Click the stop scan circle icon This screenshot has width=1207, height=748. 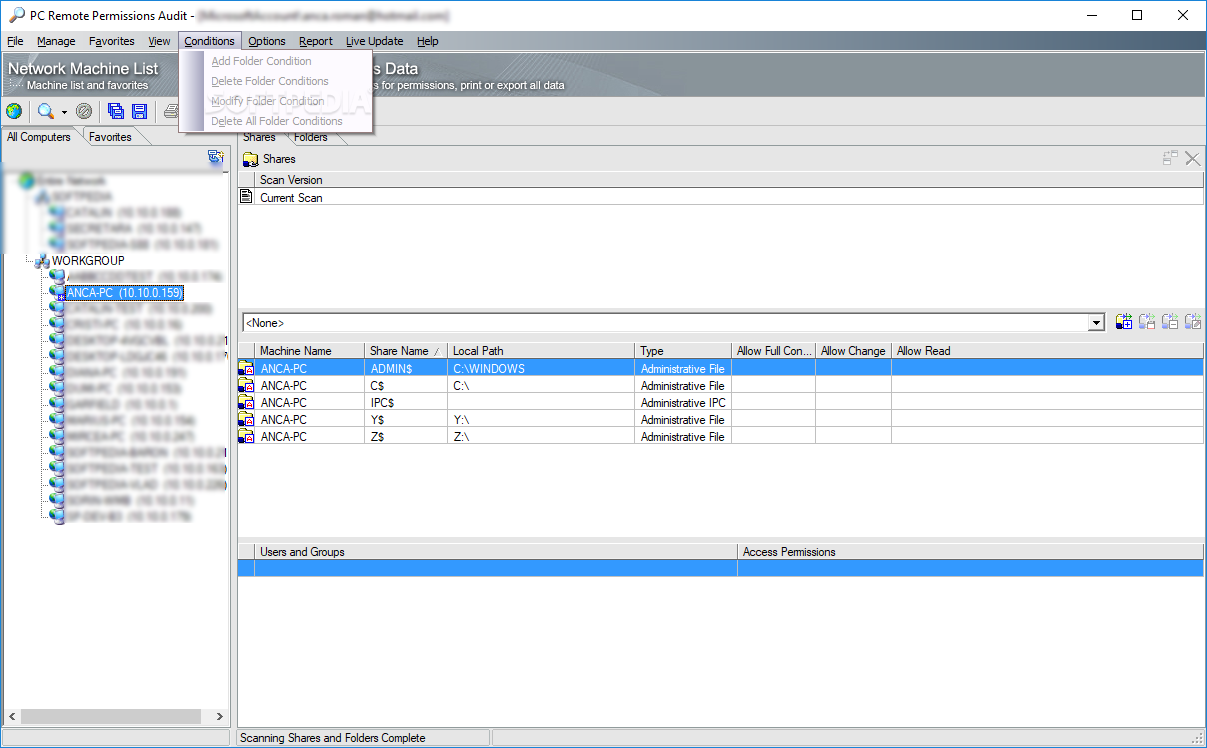[x=84, y=111]
